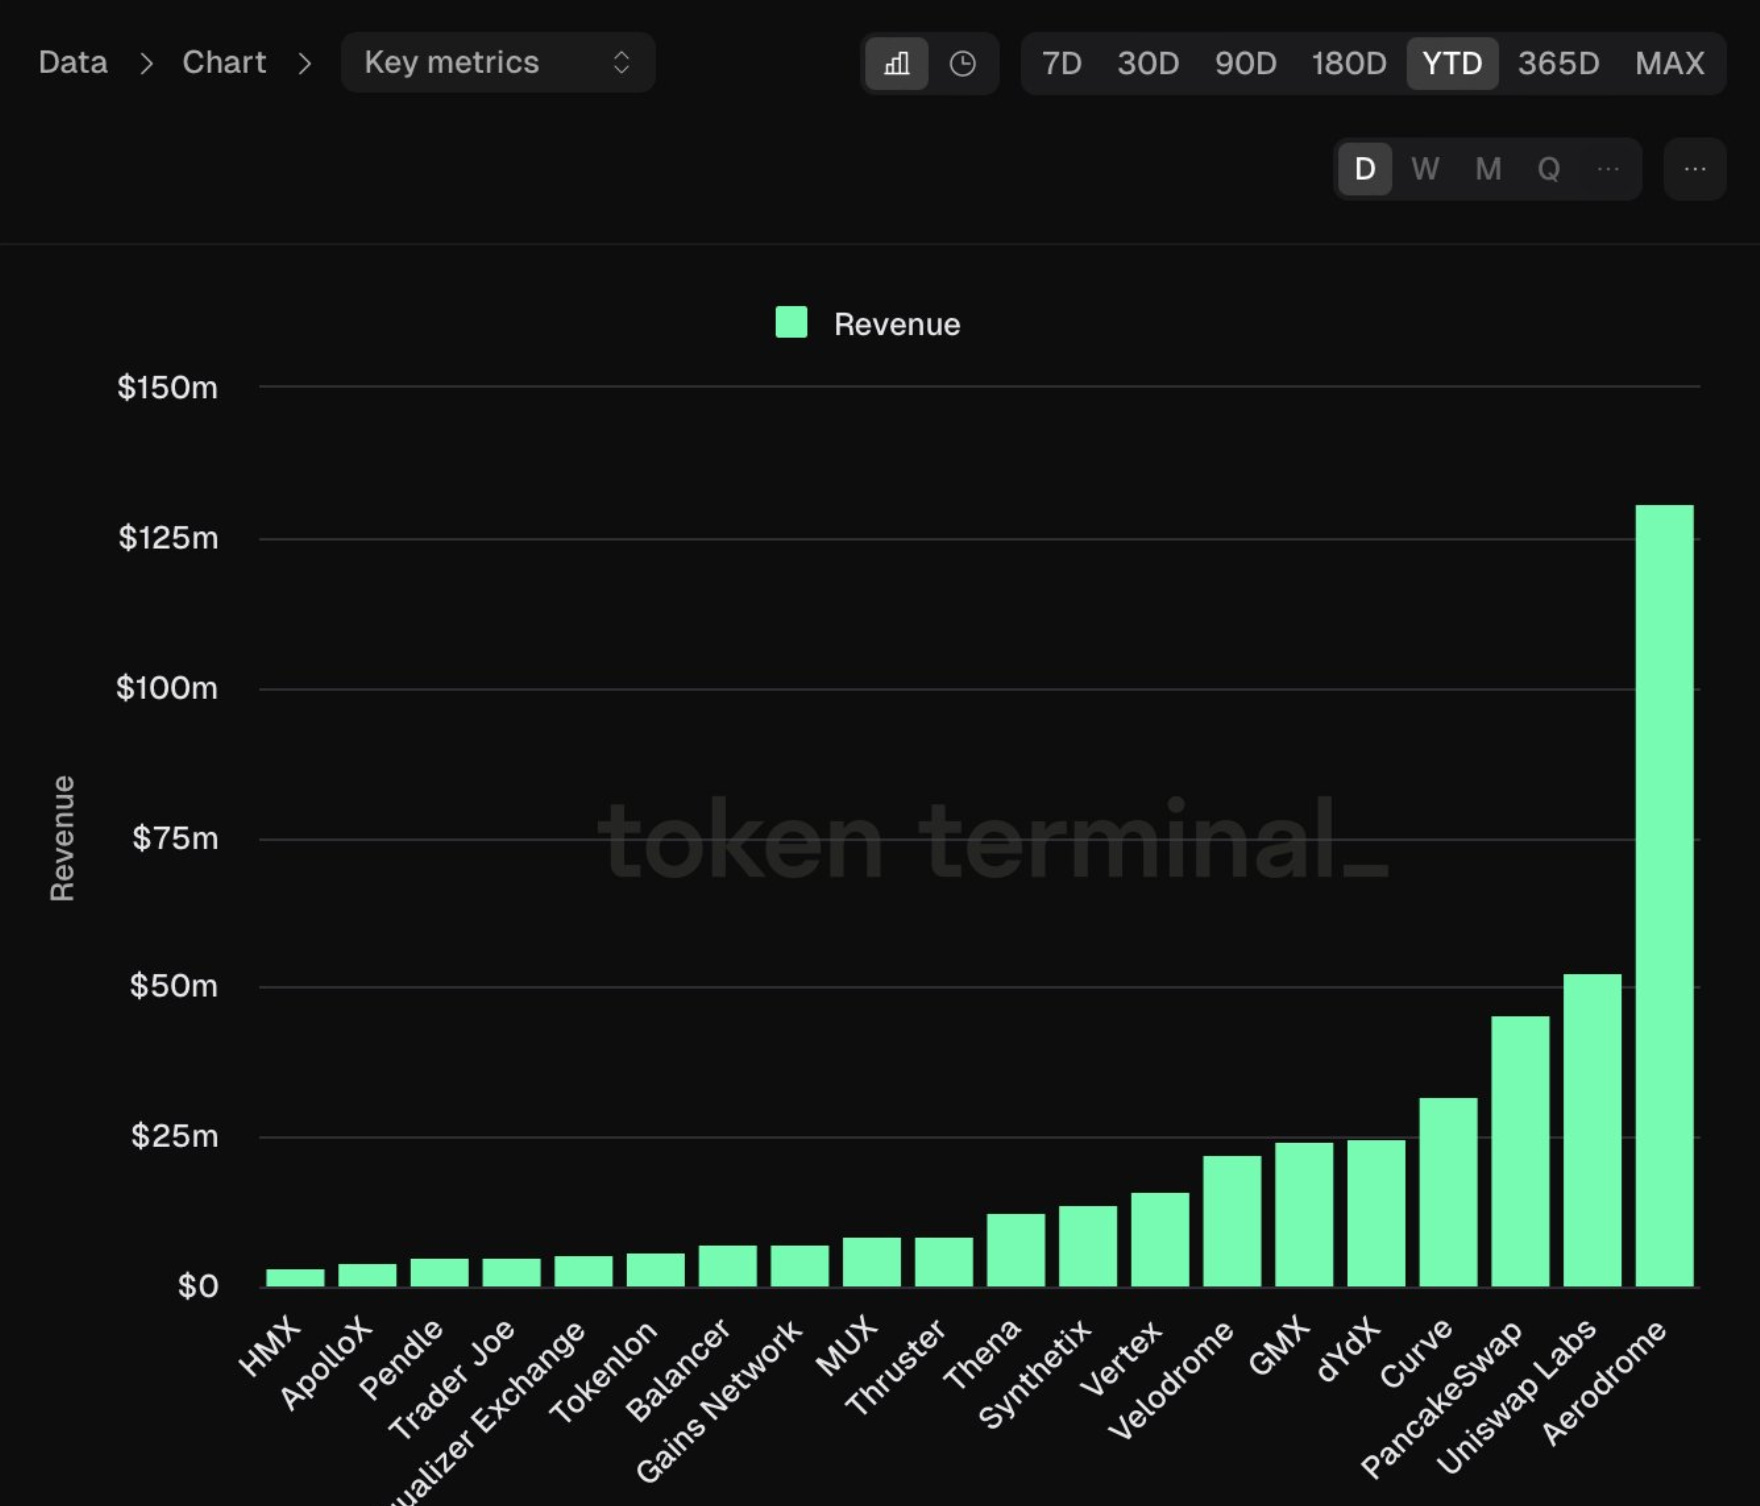
Task: Click the $150m y-axis label
Action: click(167, 388)
